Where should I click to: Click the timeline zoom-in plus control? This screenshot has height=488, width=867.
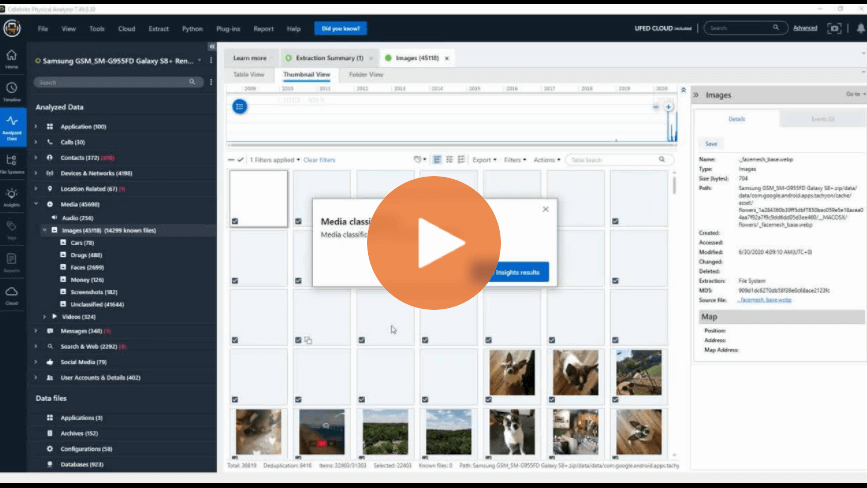pyautogui.click(x=668, y=107)
